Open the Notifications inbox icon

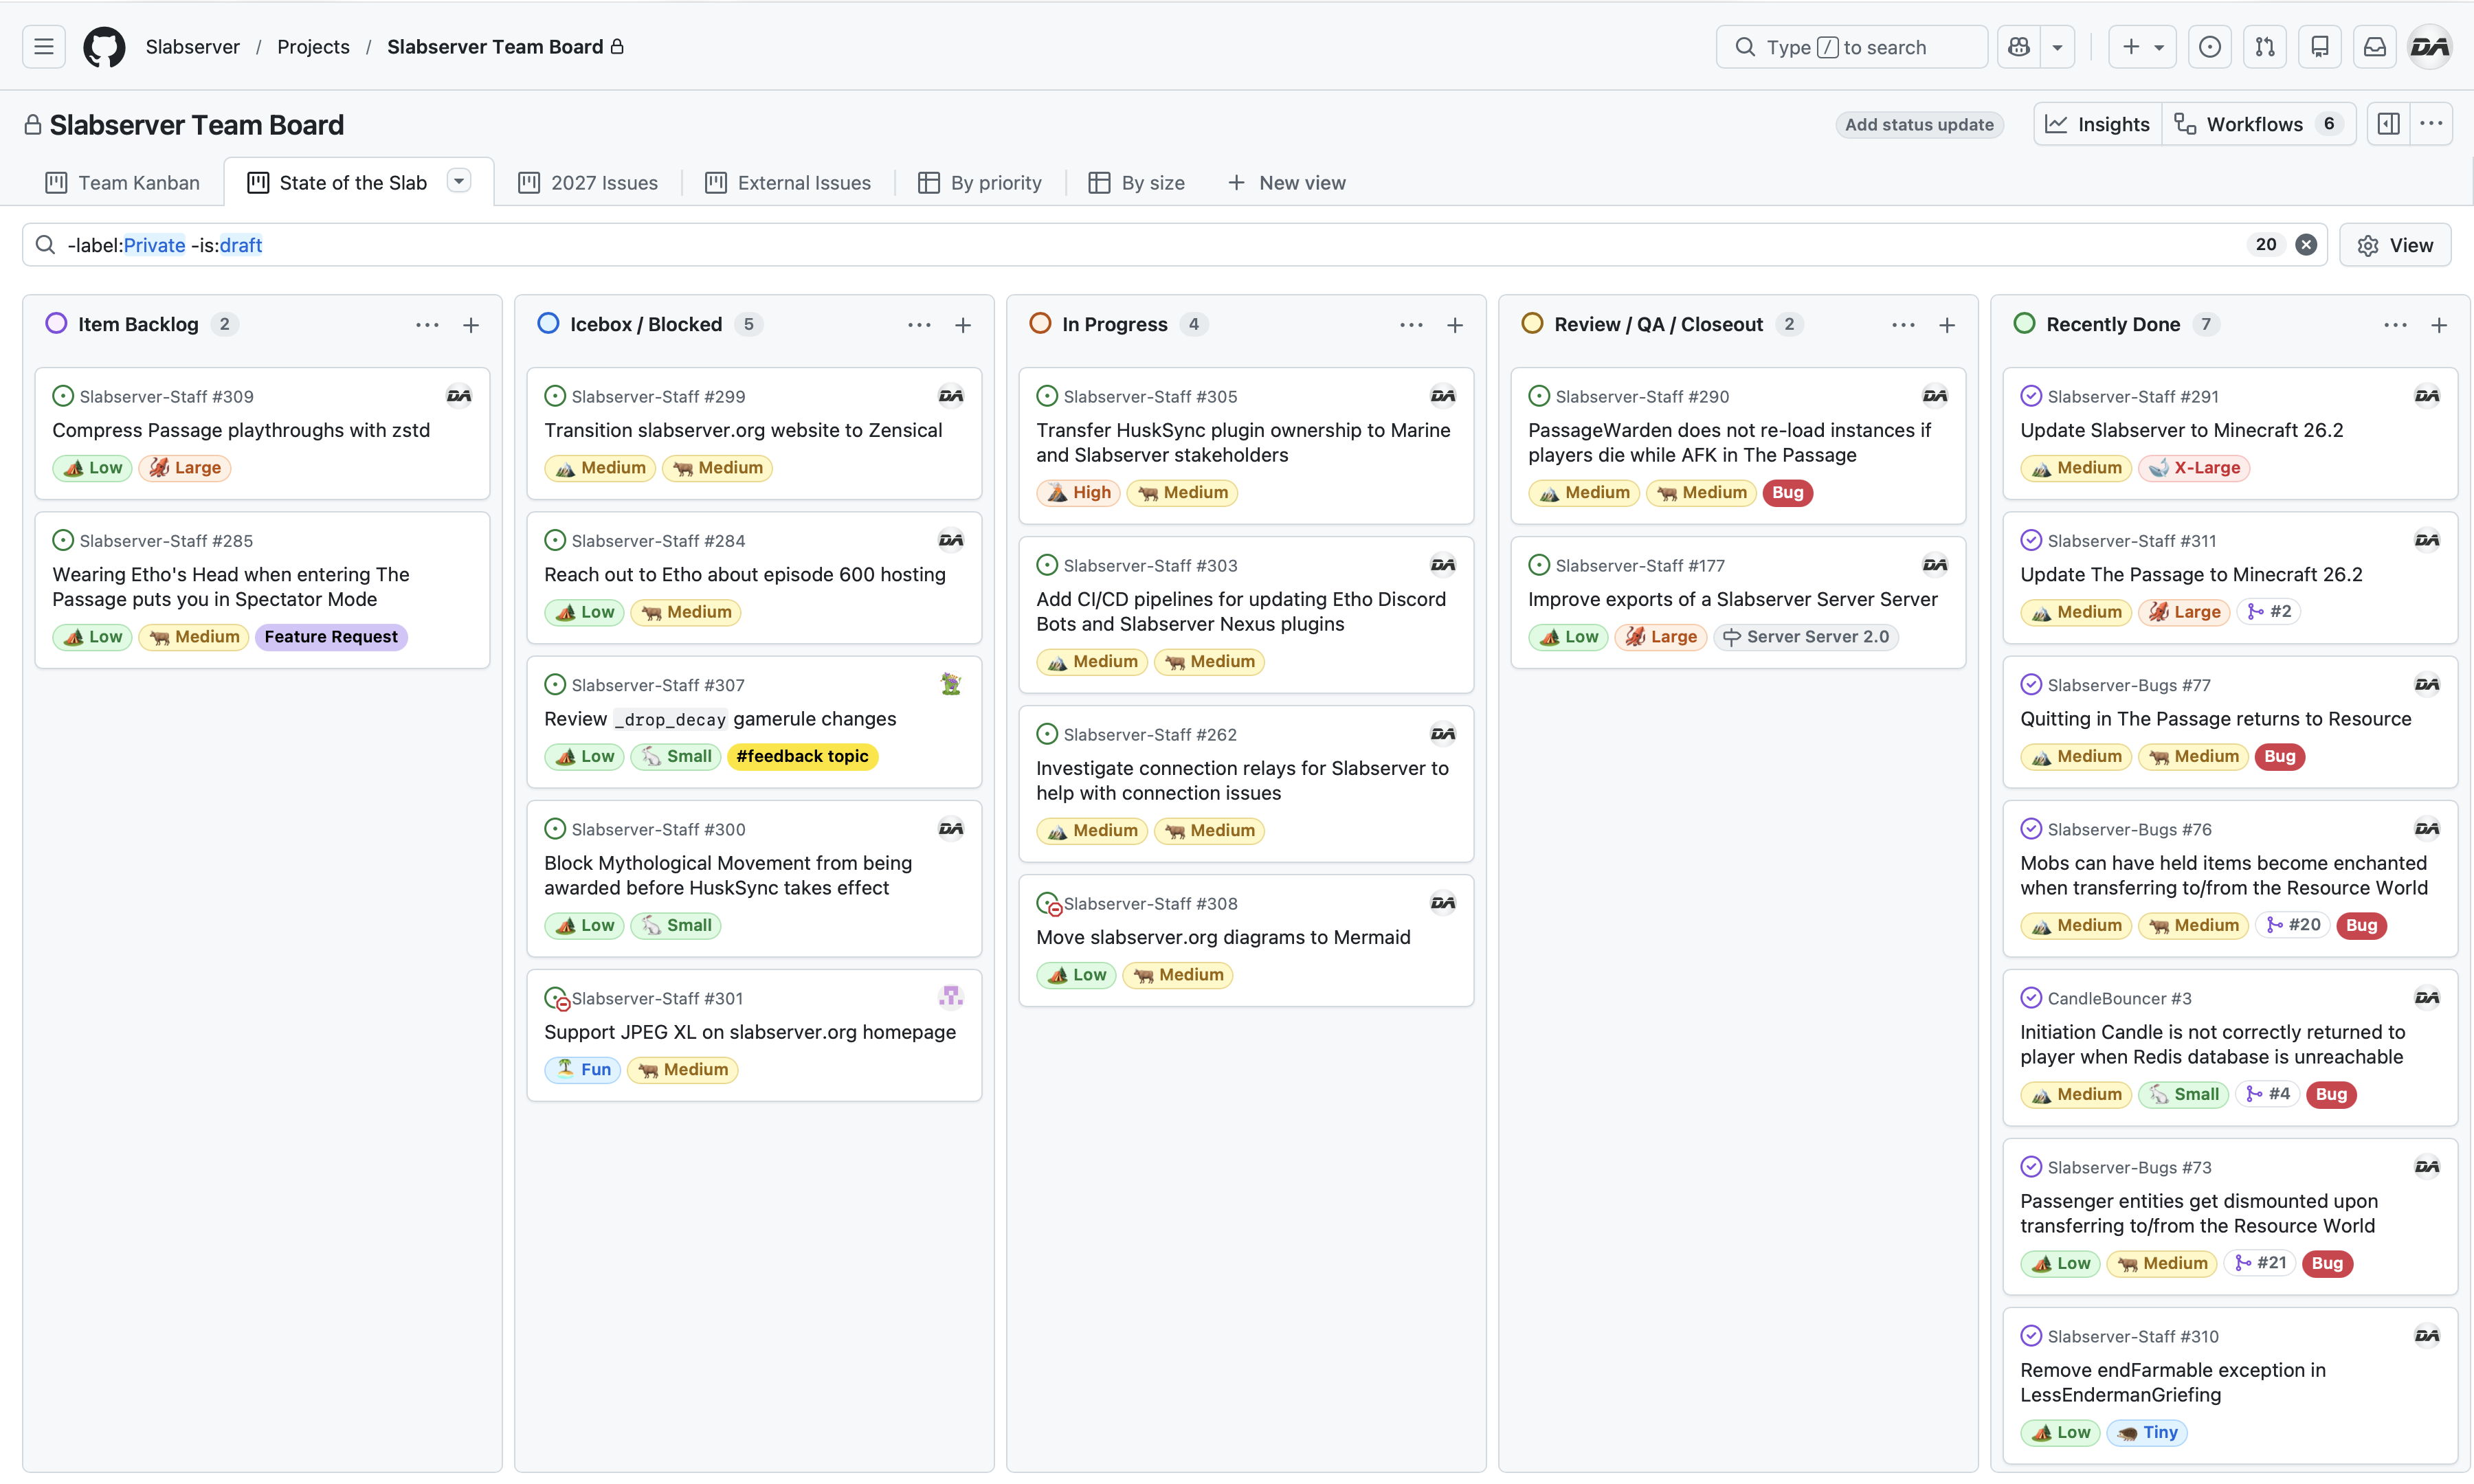(x=2375, y=47)
